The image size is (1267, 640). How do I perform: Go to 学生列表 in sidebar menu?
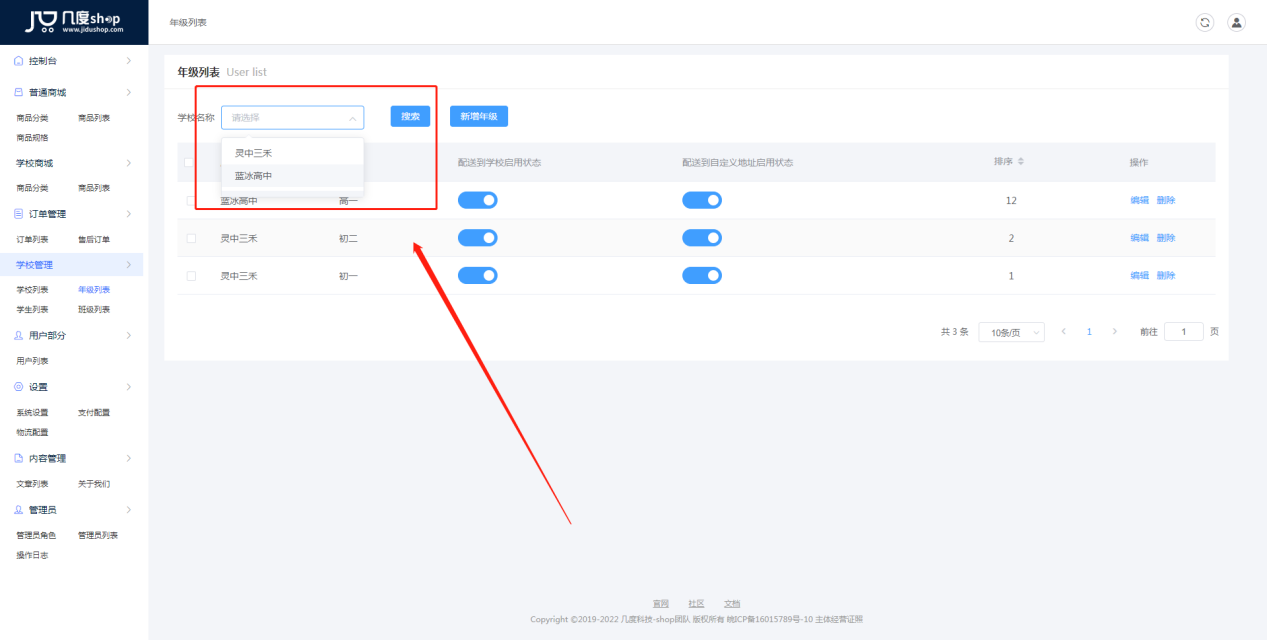32,309
